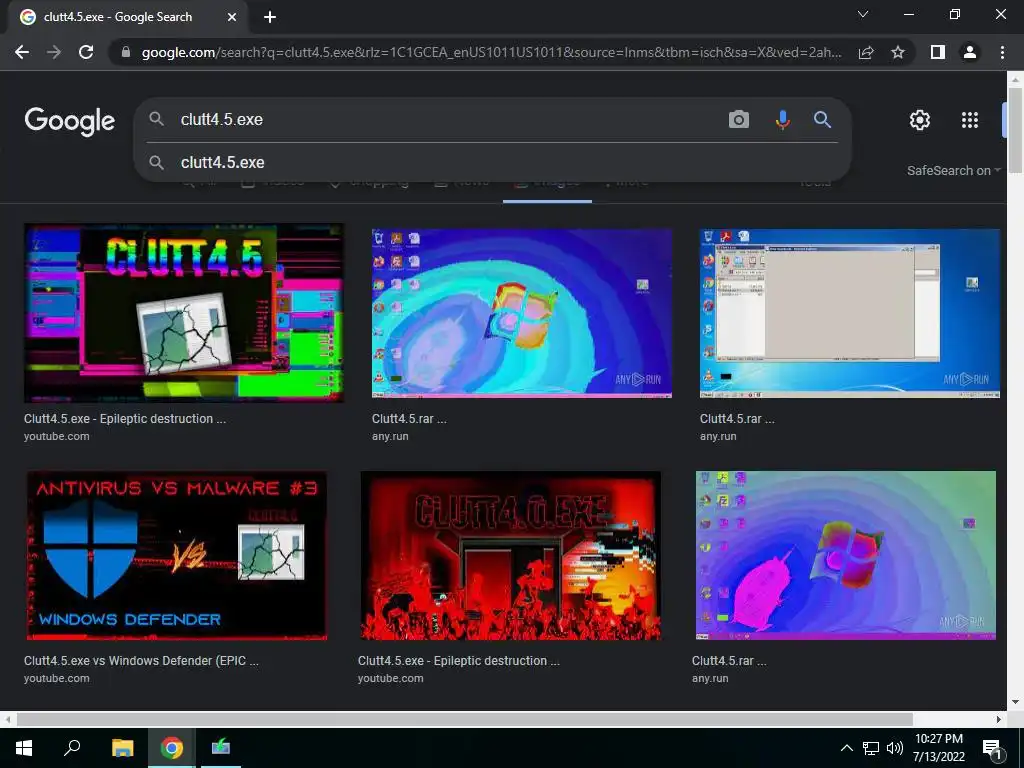
Task: Click the scroll down arrow
Action: (x=1015, y=702)
